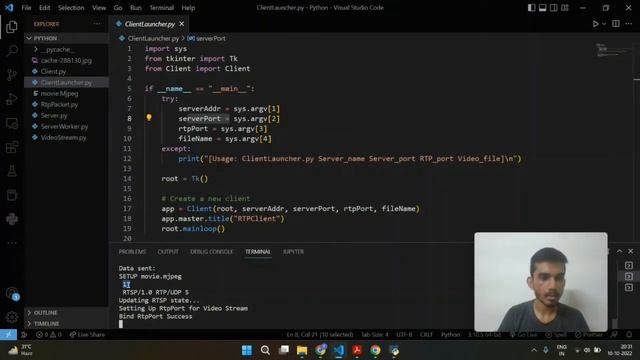Maximize the terminal panel with chevron
The image size is (640, 360).
click(x=620, y=251)
